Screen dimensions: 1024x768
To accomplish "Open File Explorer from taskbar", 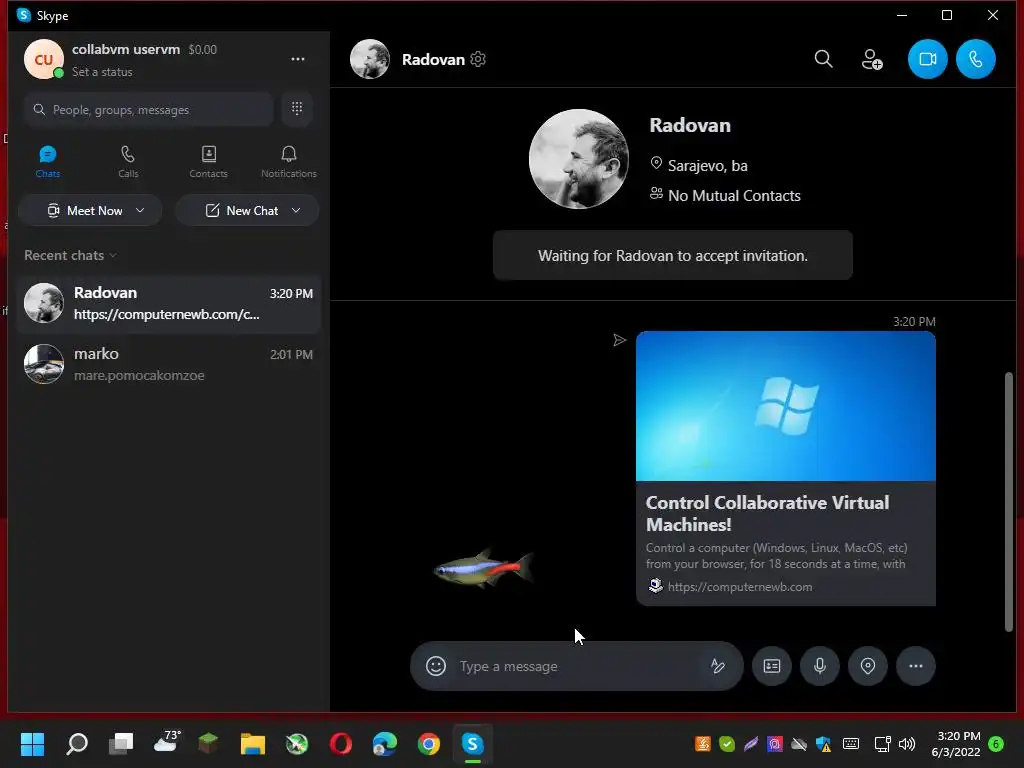I will tap(252, 744).
